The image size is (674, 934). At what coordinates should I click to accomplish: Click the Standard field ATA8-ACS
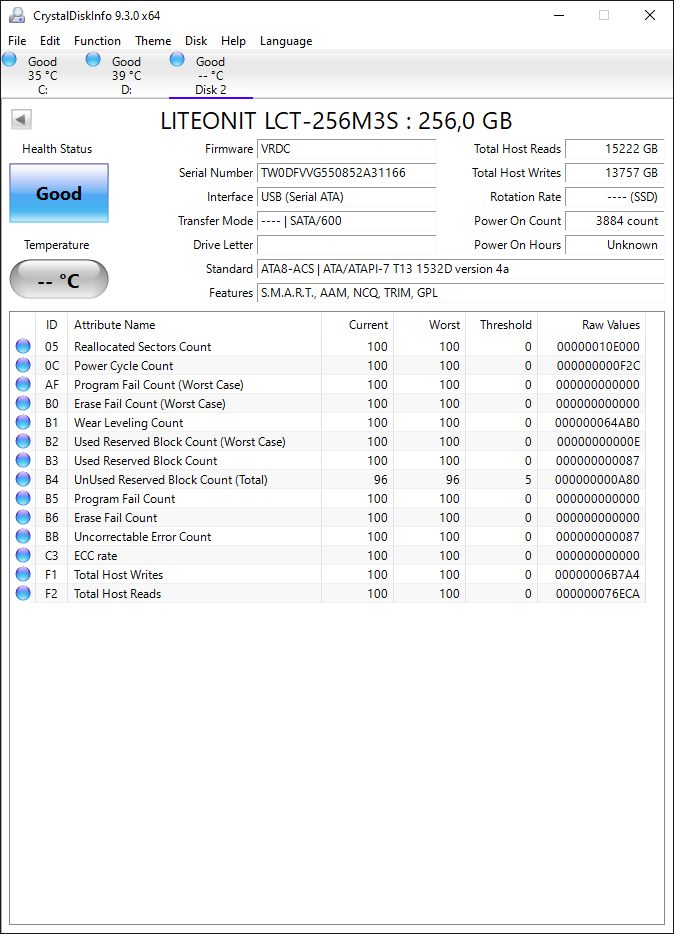(461, 269)
